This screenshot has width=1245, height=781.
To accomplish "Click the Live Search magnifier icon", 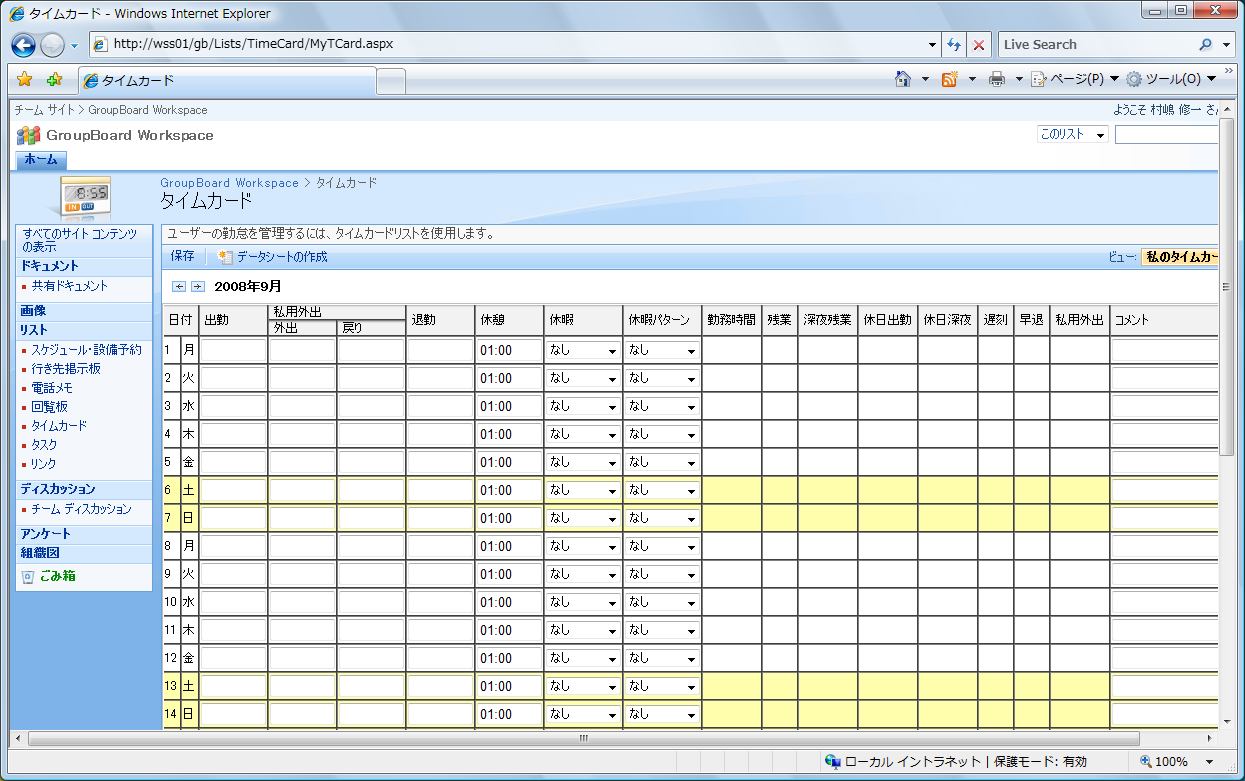I will click(1205, 45).
